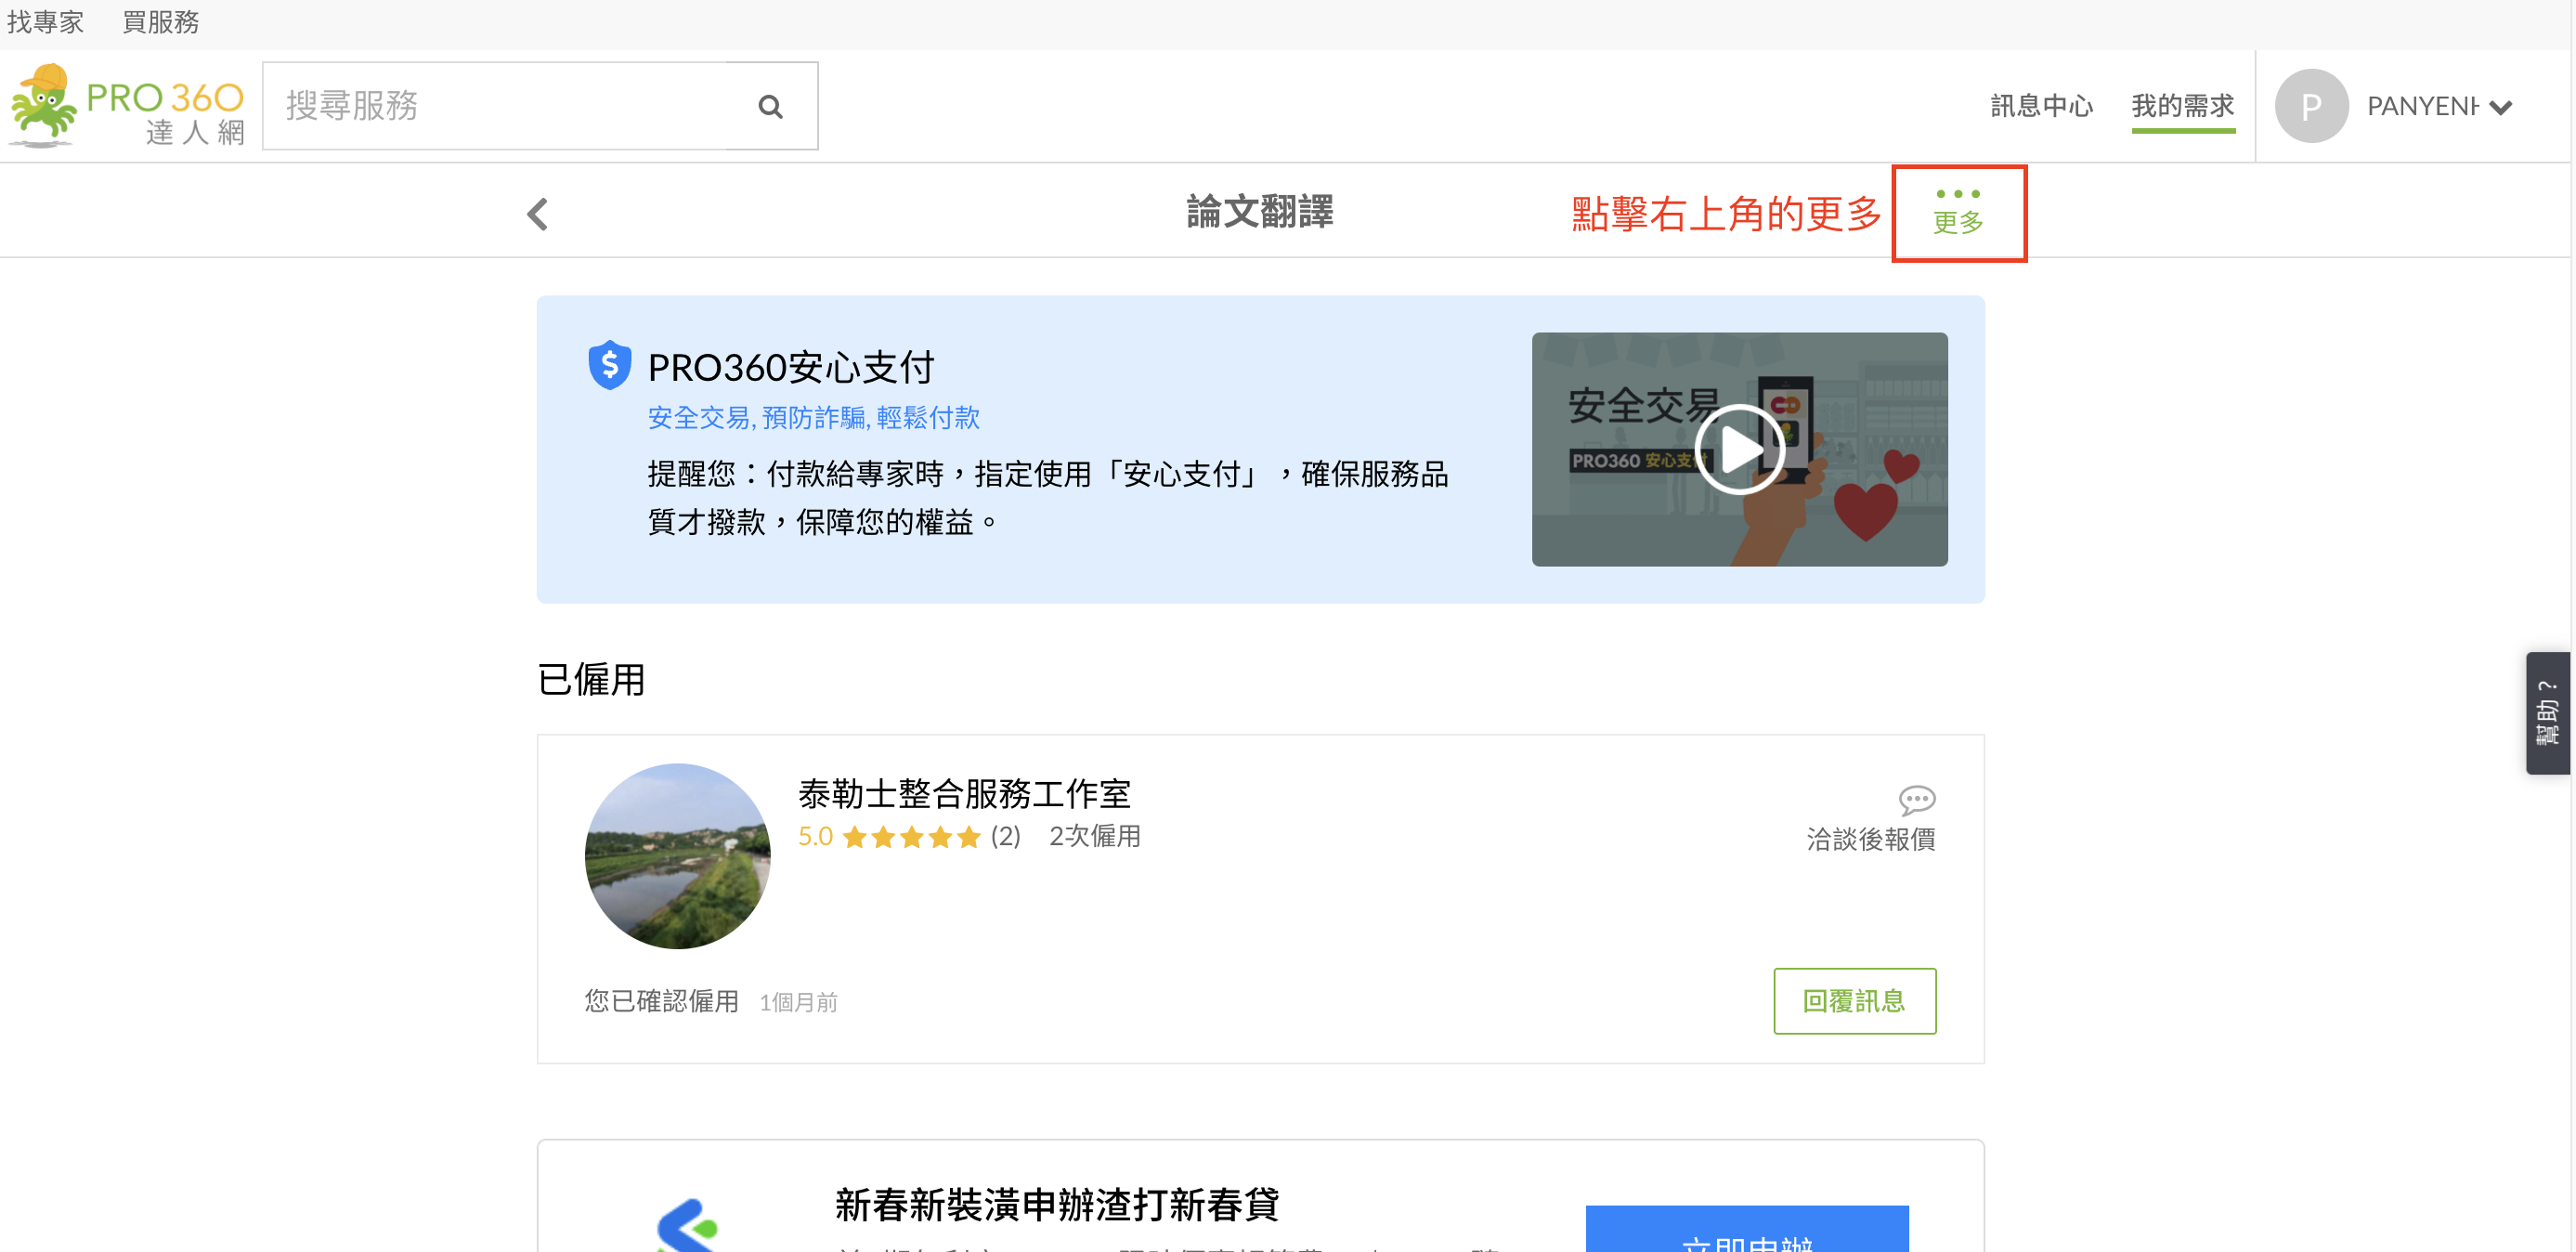Open the 買服務 menu
Screen dimensions: 2576x1252
coord(160,21)
